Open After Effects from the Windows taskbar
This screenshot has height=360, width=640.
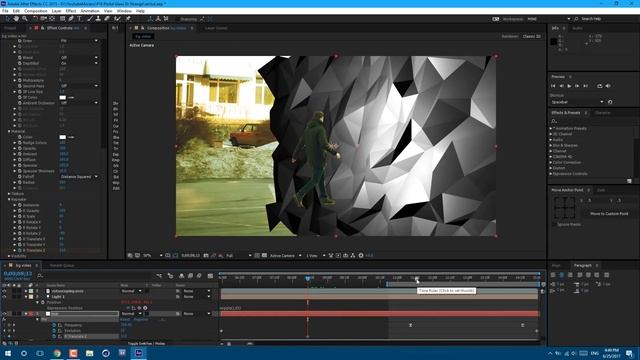click(x=138, y=353)
